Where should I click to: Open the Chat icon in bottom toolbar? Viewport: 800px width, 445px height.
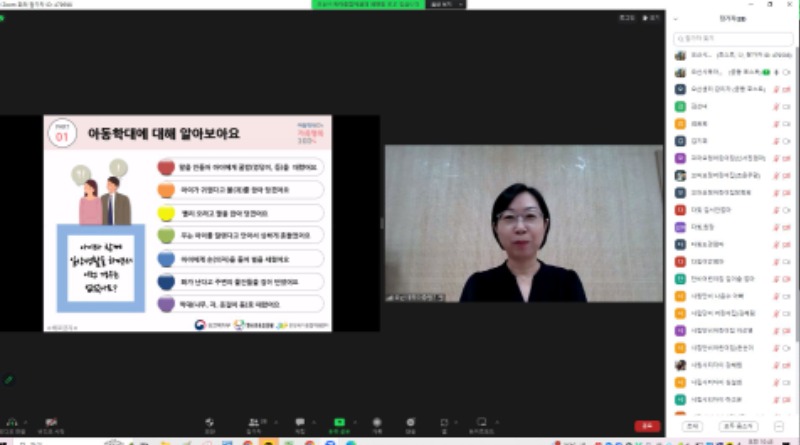point(299,422)
